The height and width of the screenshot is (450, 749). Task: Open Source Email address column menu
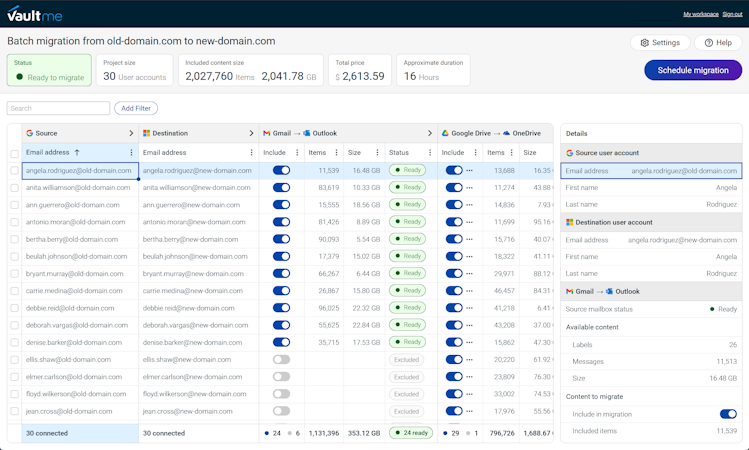click(x=131, y=152)
